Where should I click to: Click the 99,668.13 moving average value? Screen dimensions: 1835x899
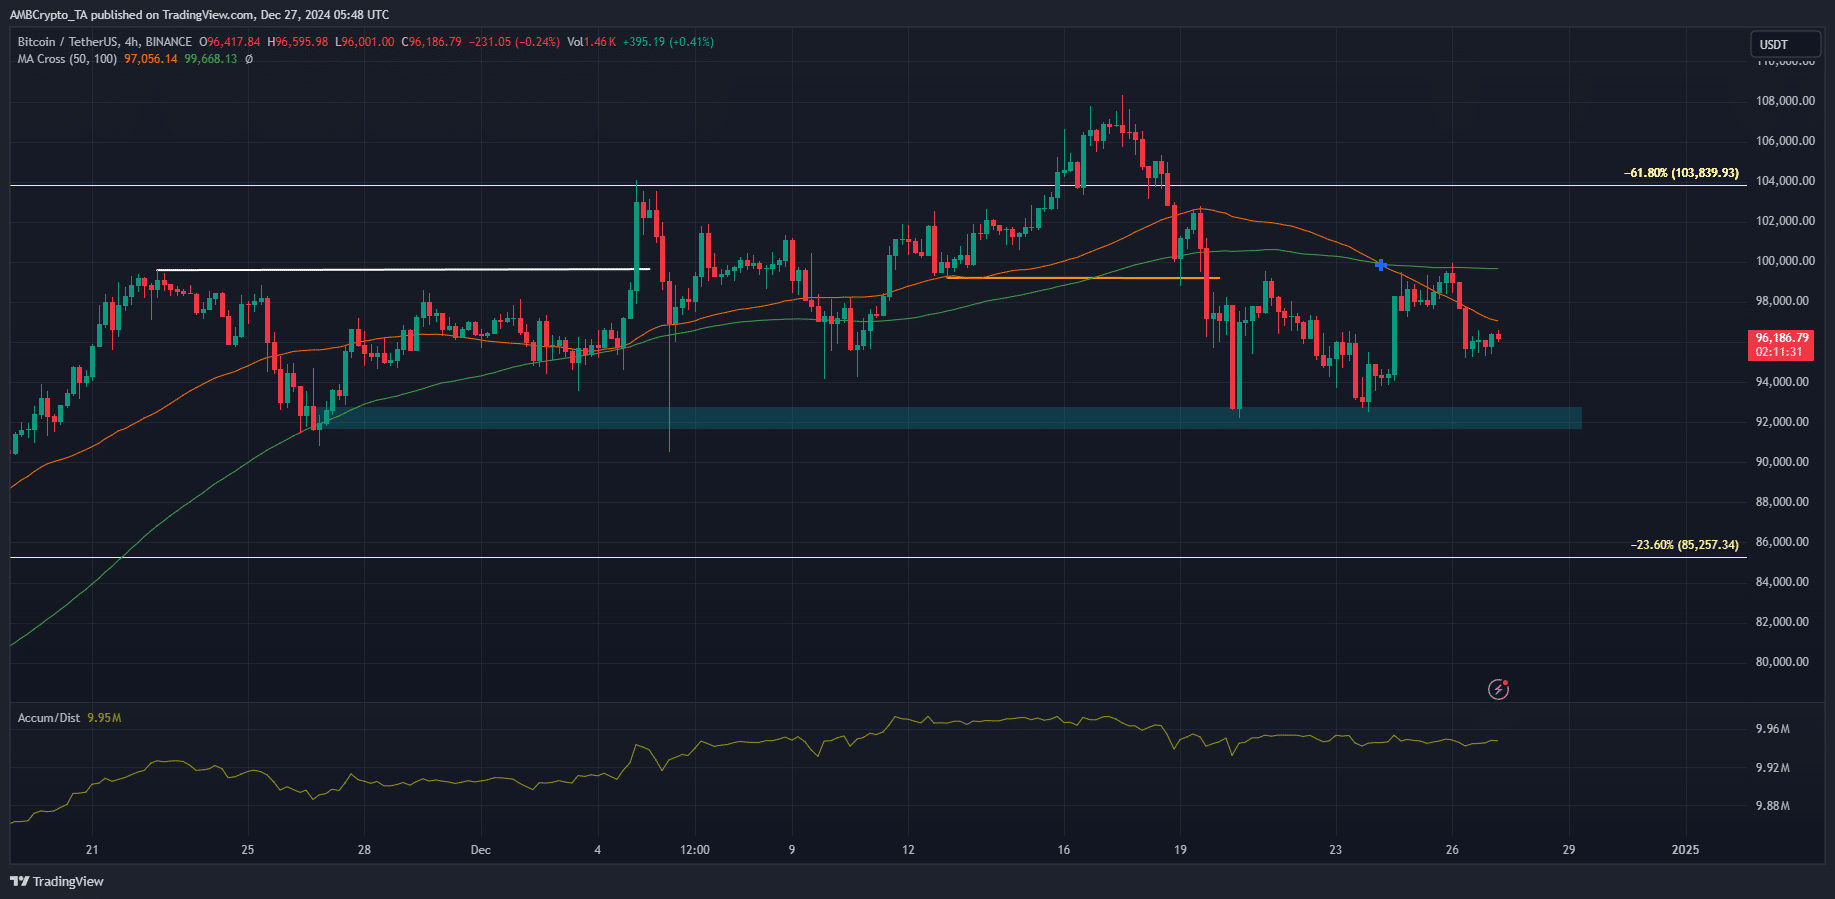point(211,59)
